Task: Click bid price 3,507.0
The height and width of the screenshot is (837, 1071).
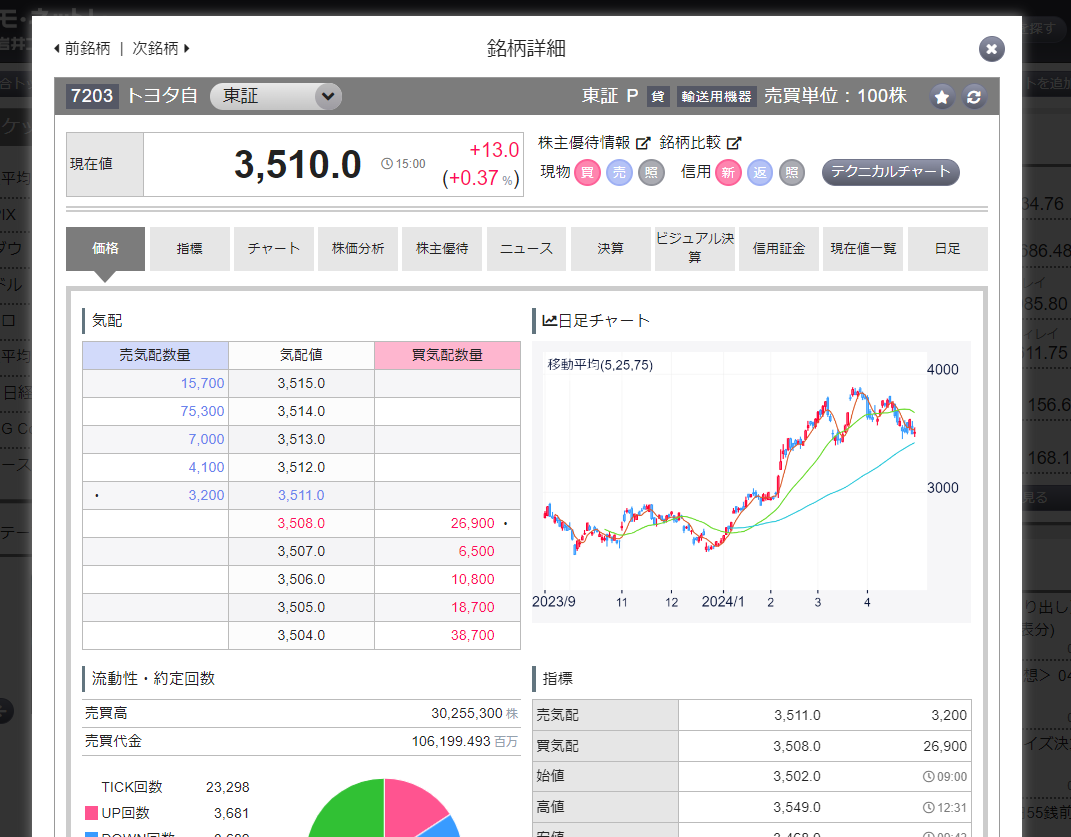Action: tap(301, 551)
